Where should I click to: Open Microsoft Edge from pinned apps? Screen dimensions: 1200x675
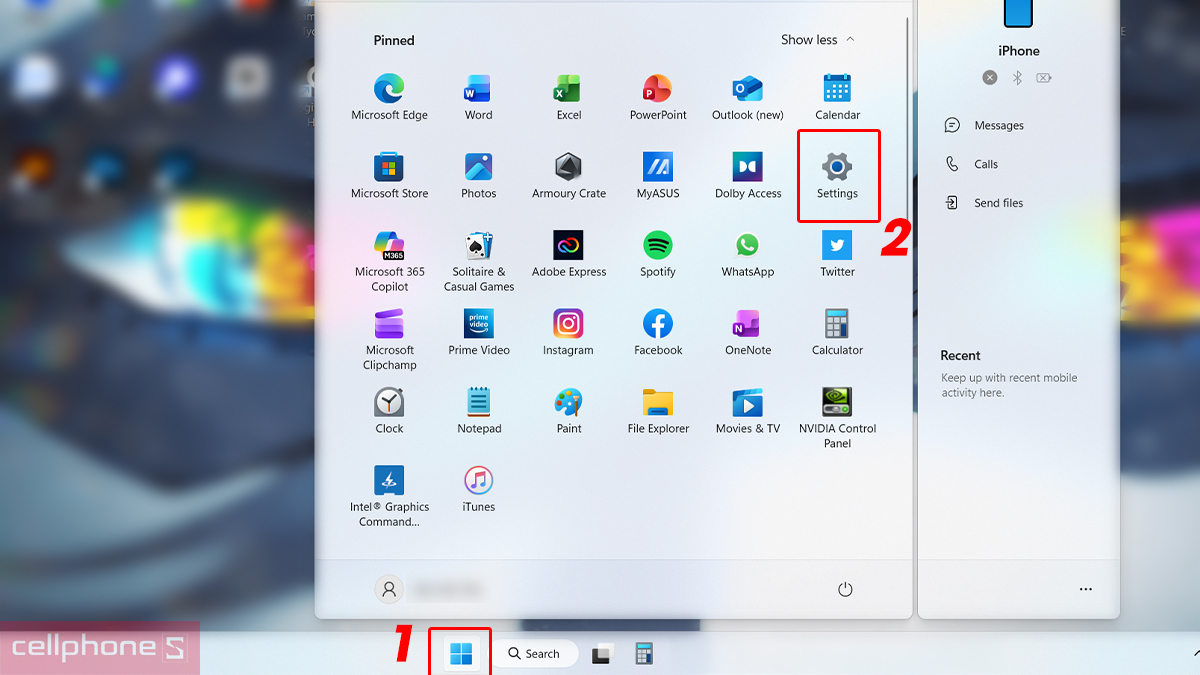tap(389, 98)
